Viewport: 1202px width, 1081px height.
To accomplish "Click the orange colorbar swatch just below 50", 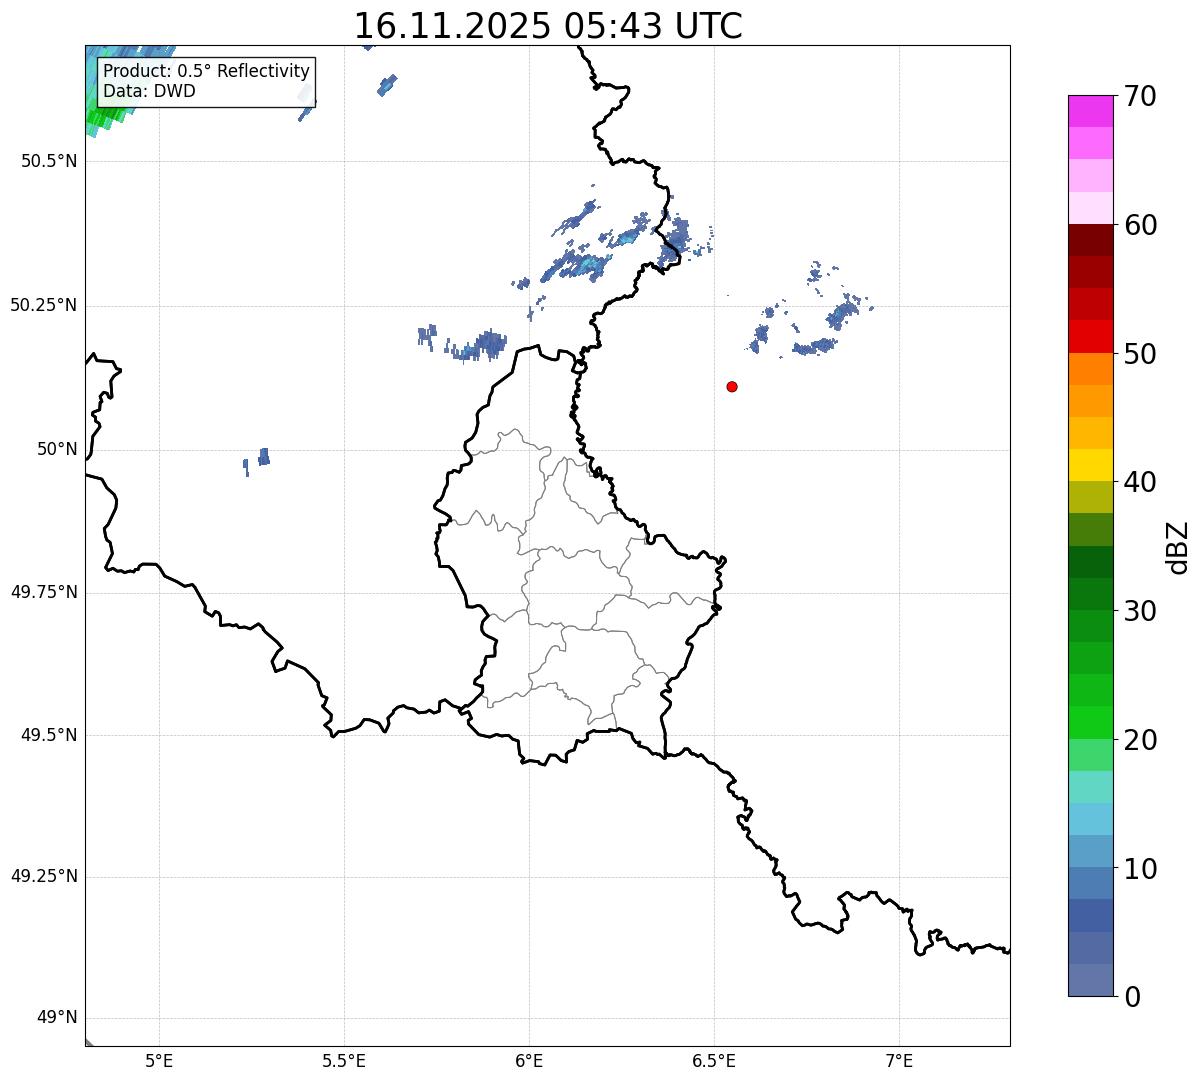I will 1090,369.
